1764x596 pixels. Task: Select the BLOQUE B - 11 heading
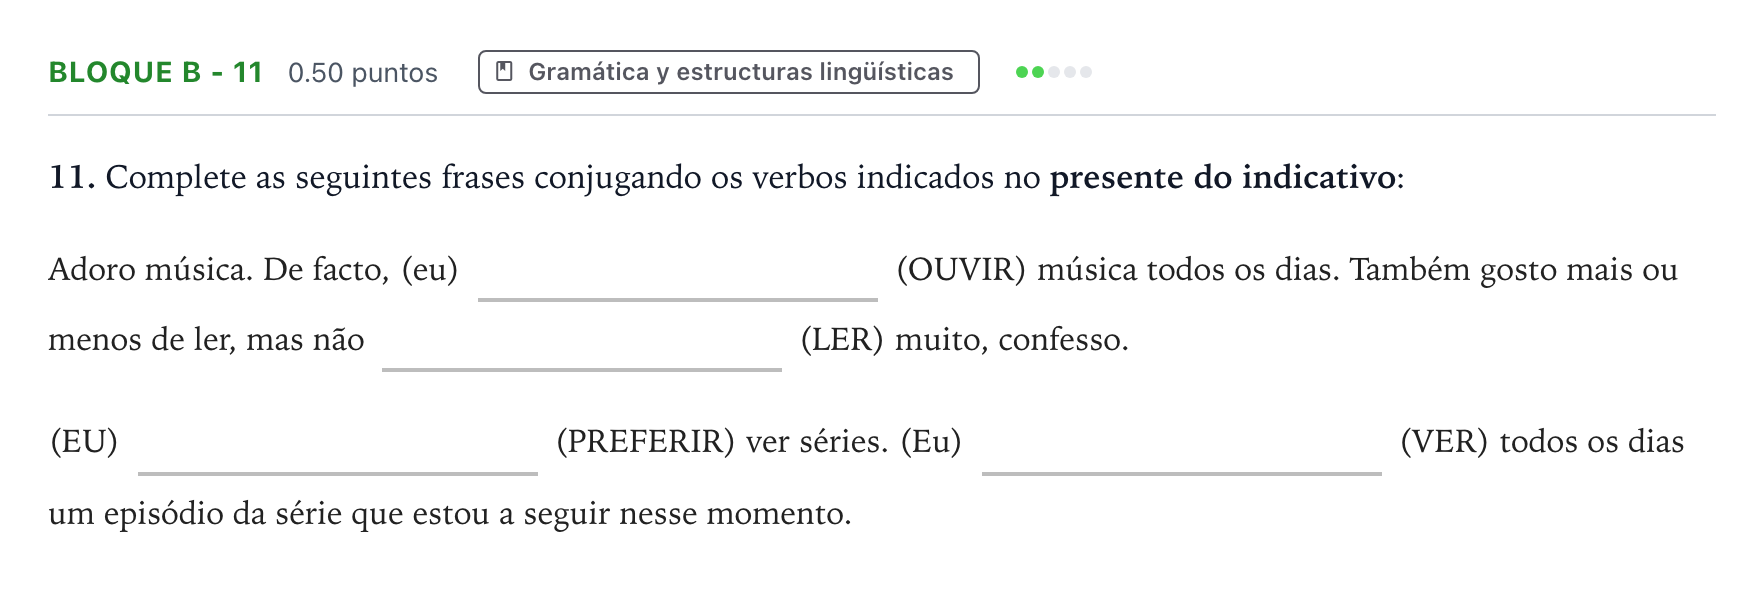pos(156,72)
